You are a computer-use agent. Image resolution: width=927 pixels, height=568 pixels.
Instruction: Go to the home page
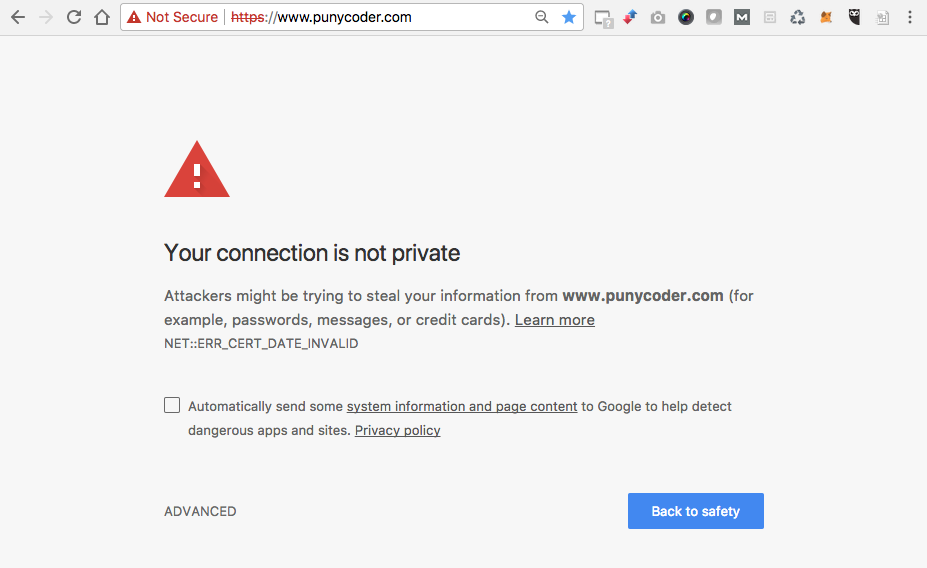[101, 17]
